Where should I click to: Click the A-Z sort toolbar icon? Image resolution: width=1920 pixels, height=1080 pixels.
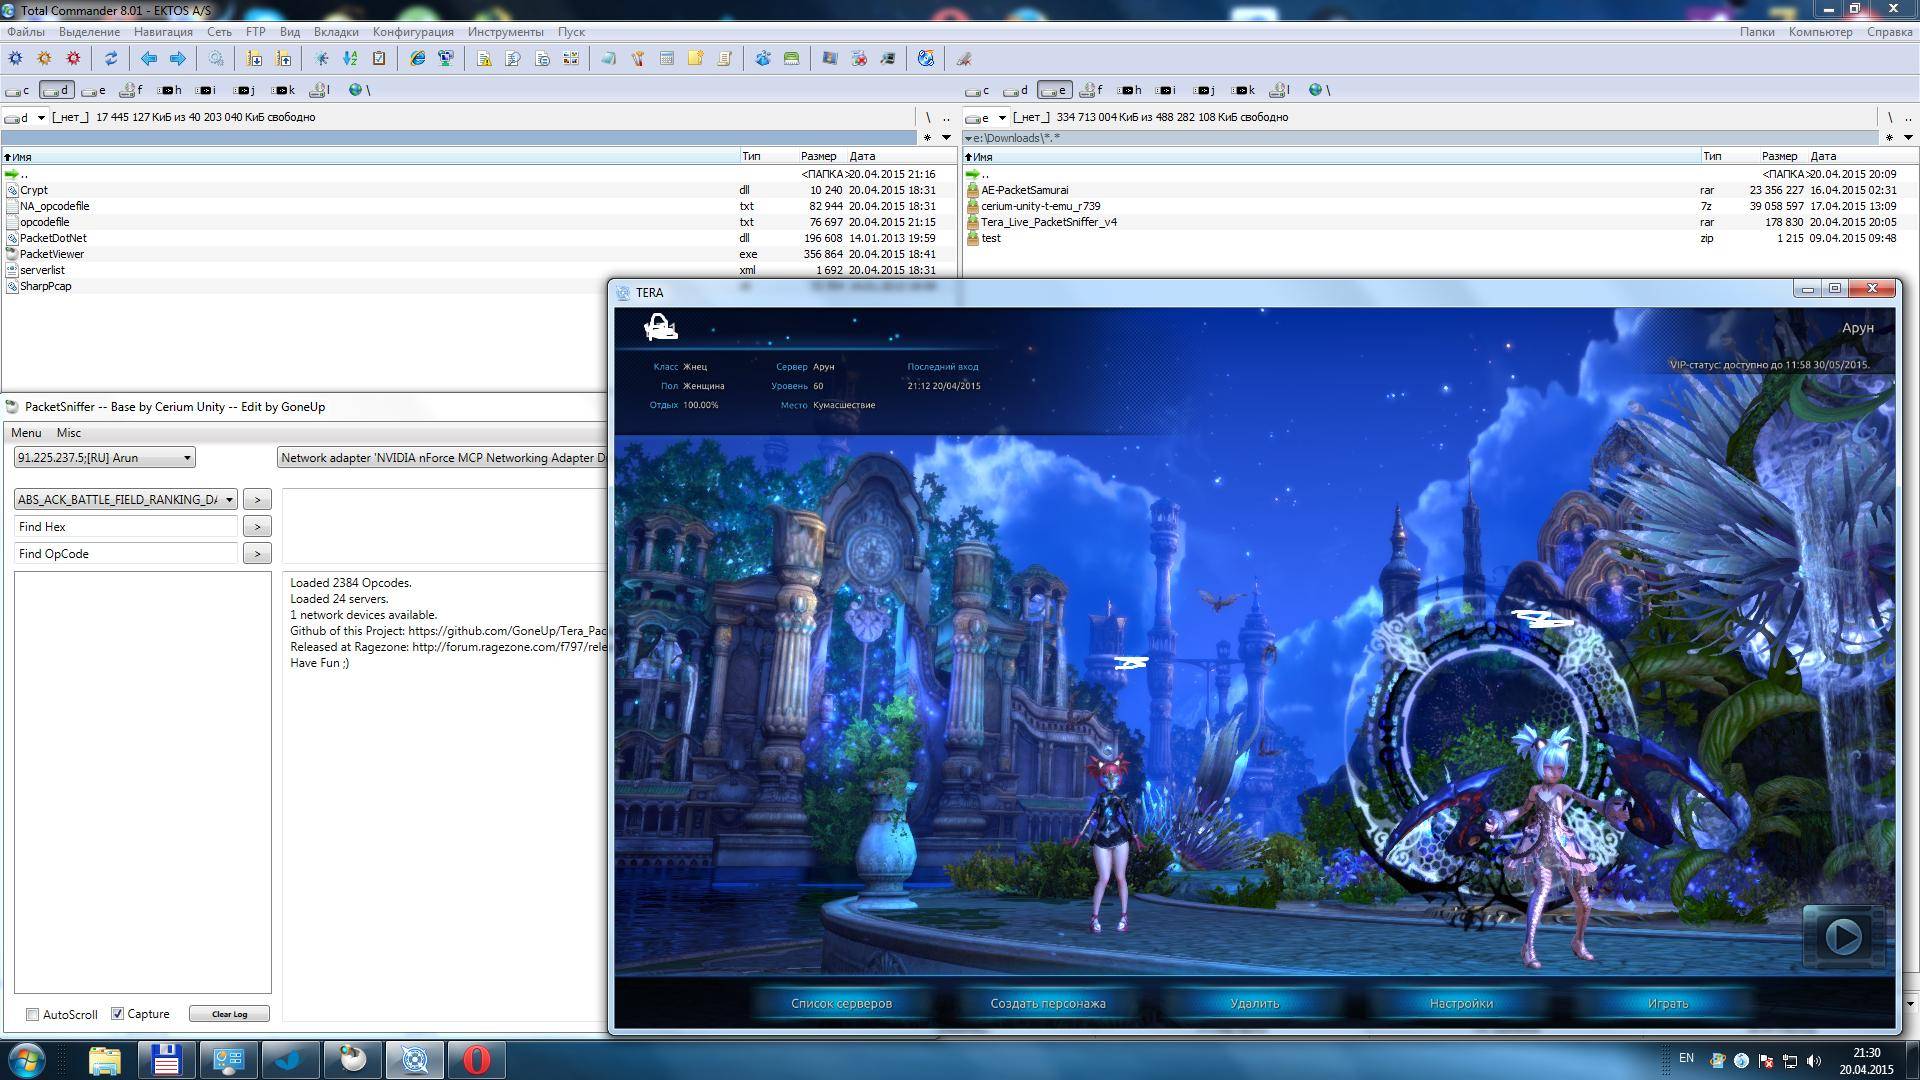350,59
